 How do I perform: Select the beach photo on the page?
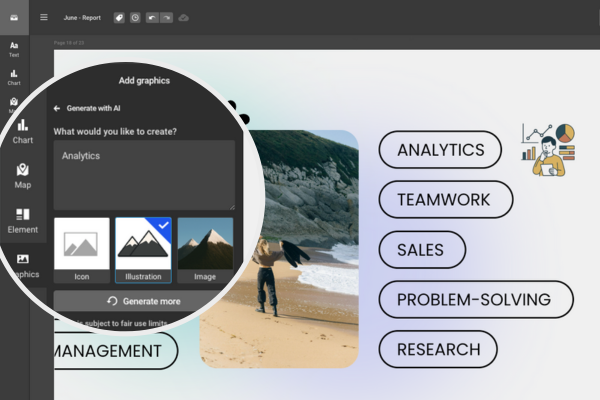(297, 249)
